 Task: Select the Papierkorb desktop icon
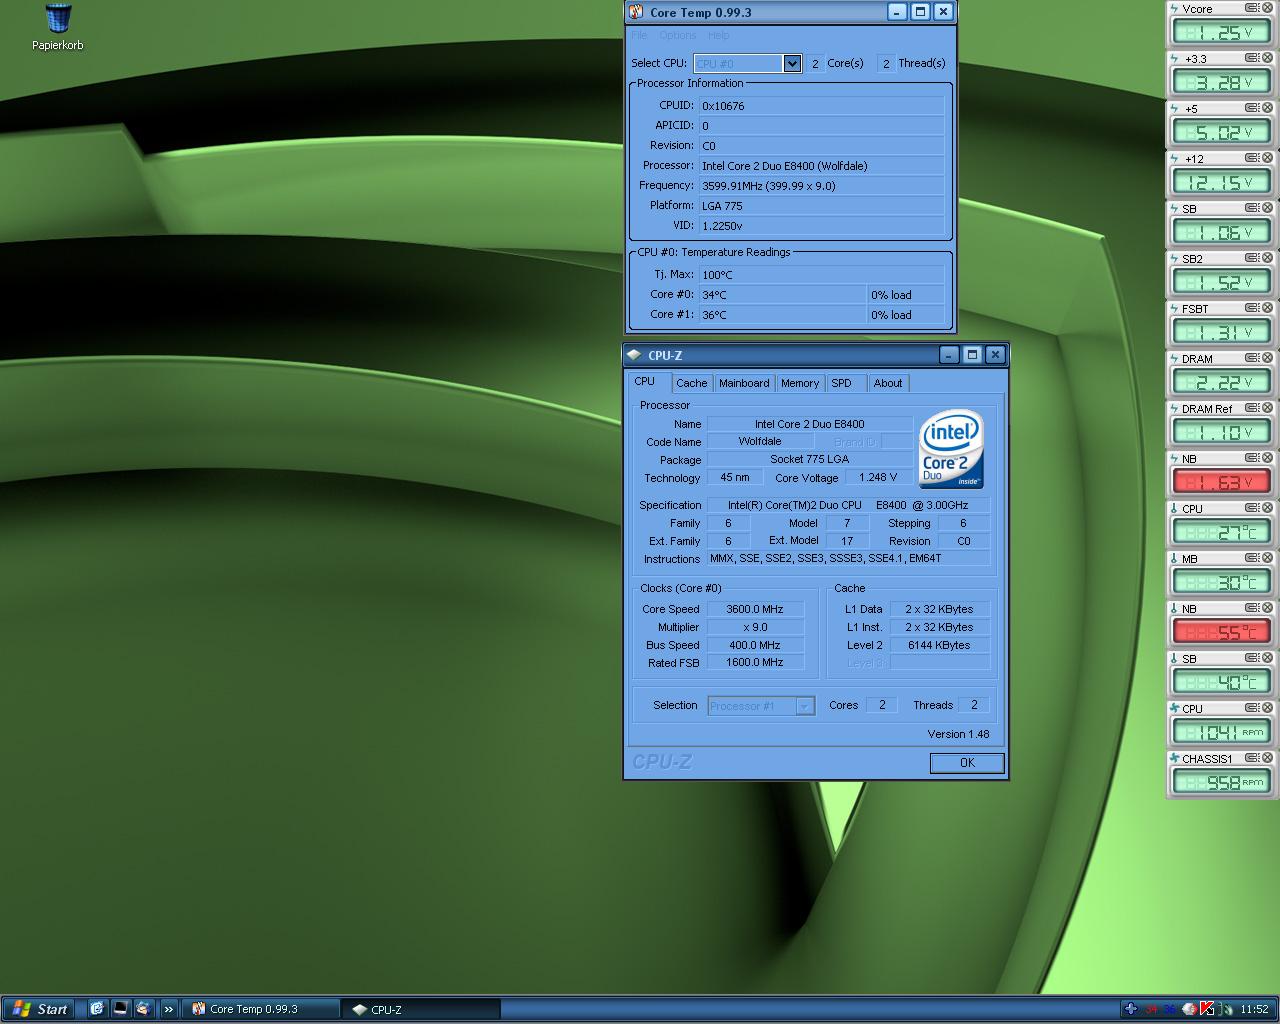(58, 27)
